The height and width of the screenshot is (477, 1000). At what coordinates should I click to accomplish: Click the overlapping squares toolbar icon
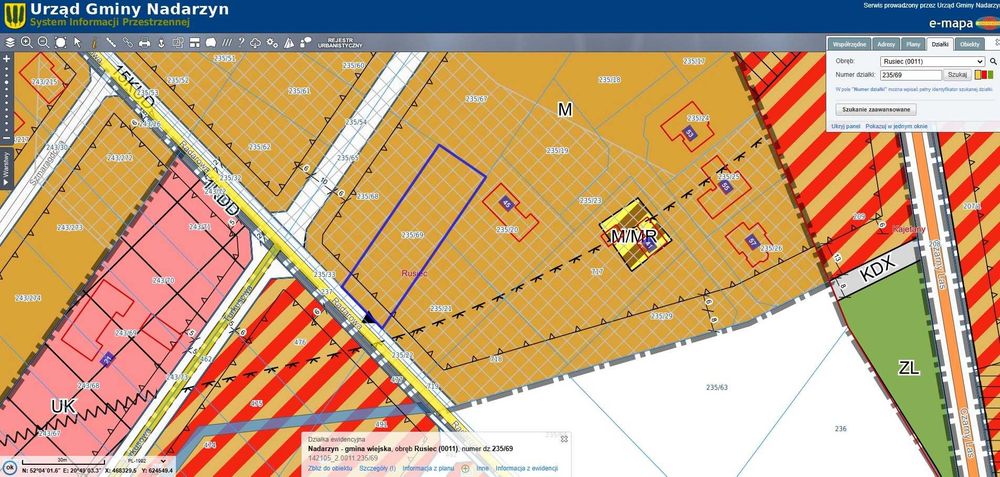coord(178,43)
